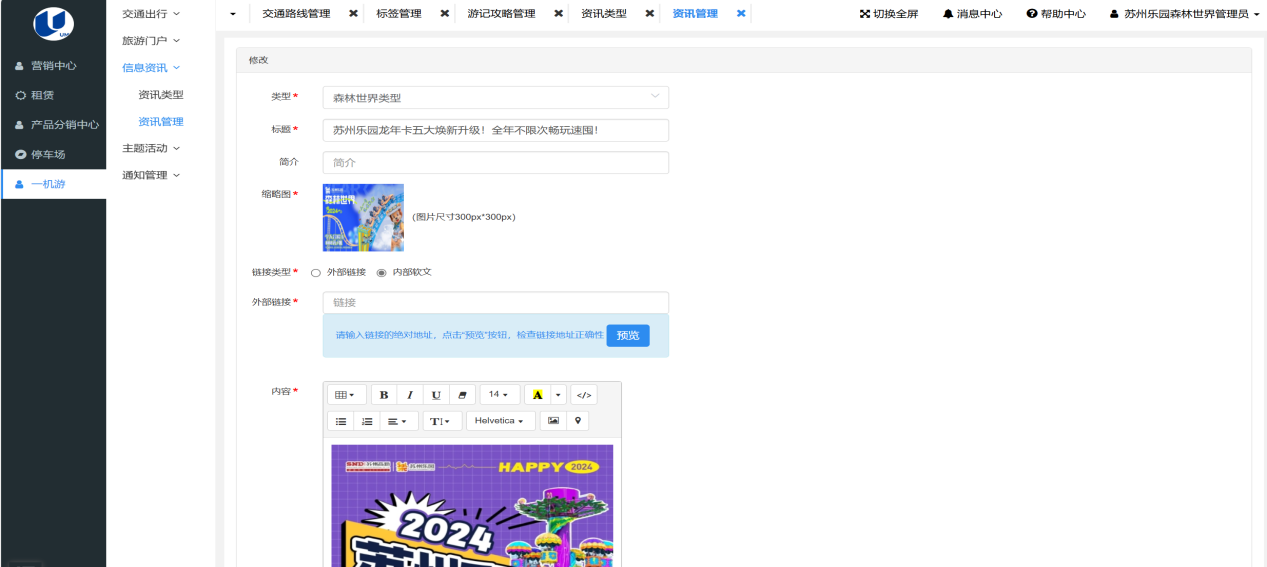This screenshot has height=567, width=1267.
Task: Open the insert table dropdown
Action: (x=347, y=395)
